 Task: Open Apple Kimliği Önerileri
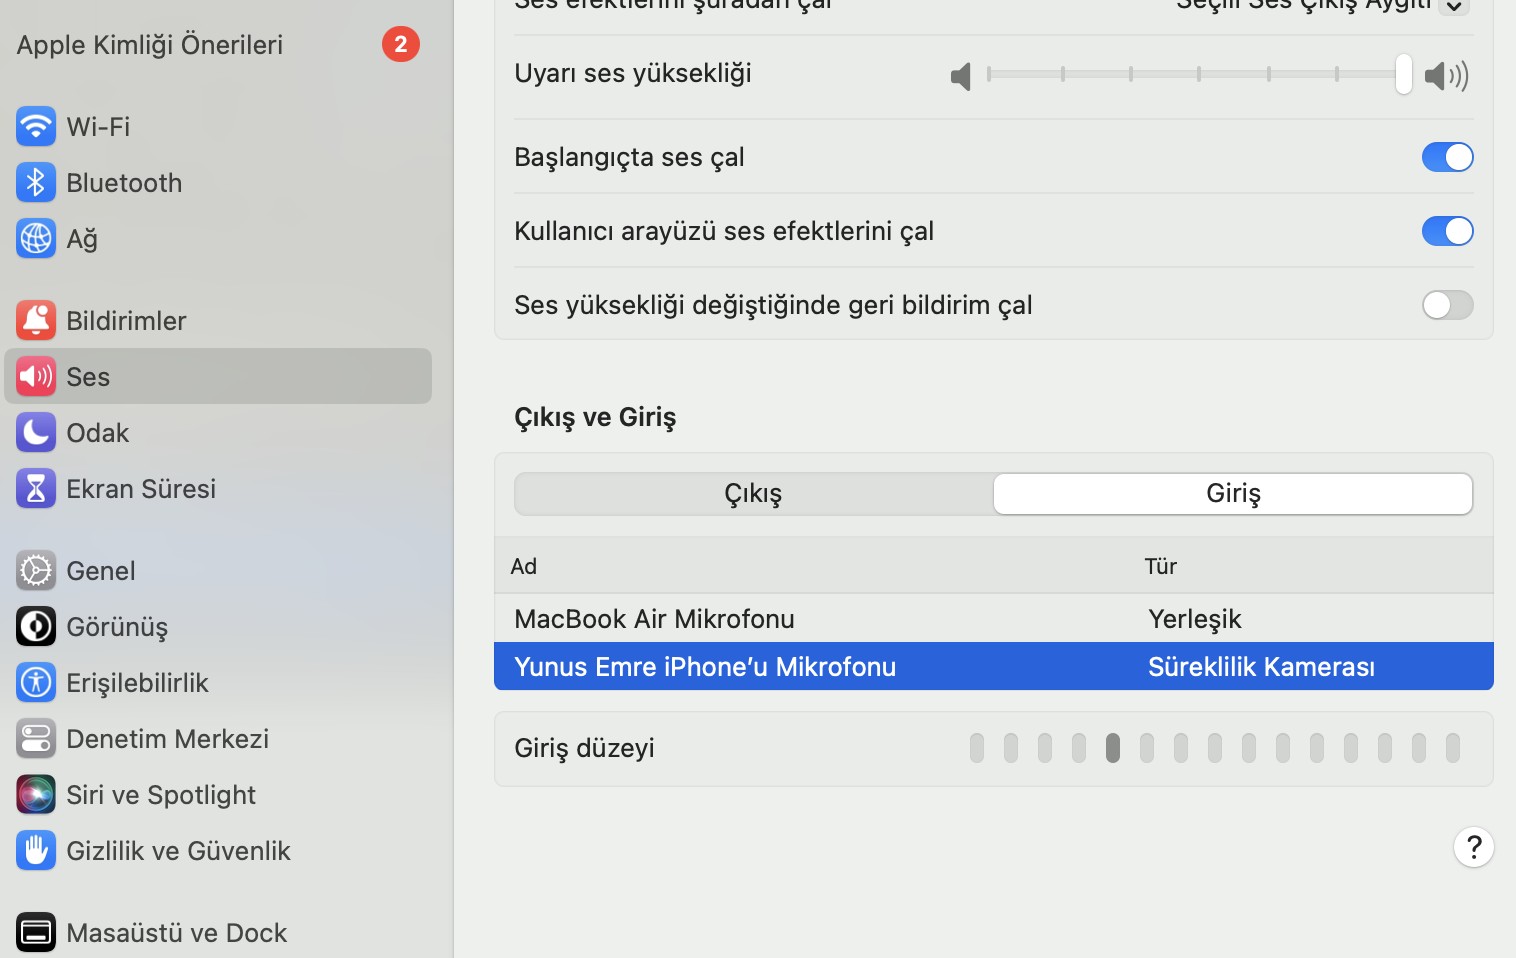149,44
